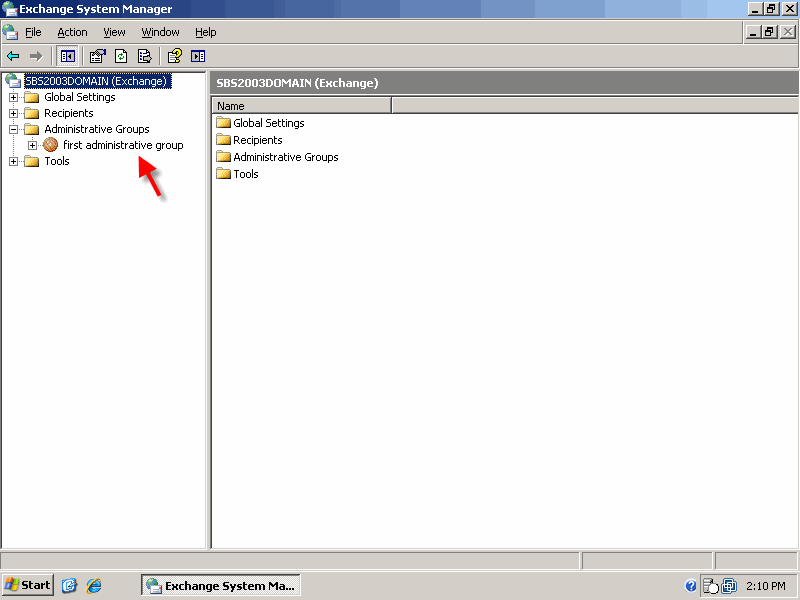Select Global Settings in the console tree

click(x=80, y=97)
